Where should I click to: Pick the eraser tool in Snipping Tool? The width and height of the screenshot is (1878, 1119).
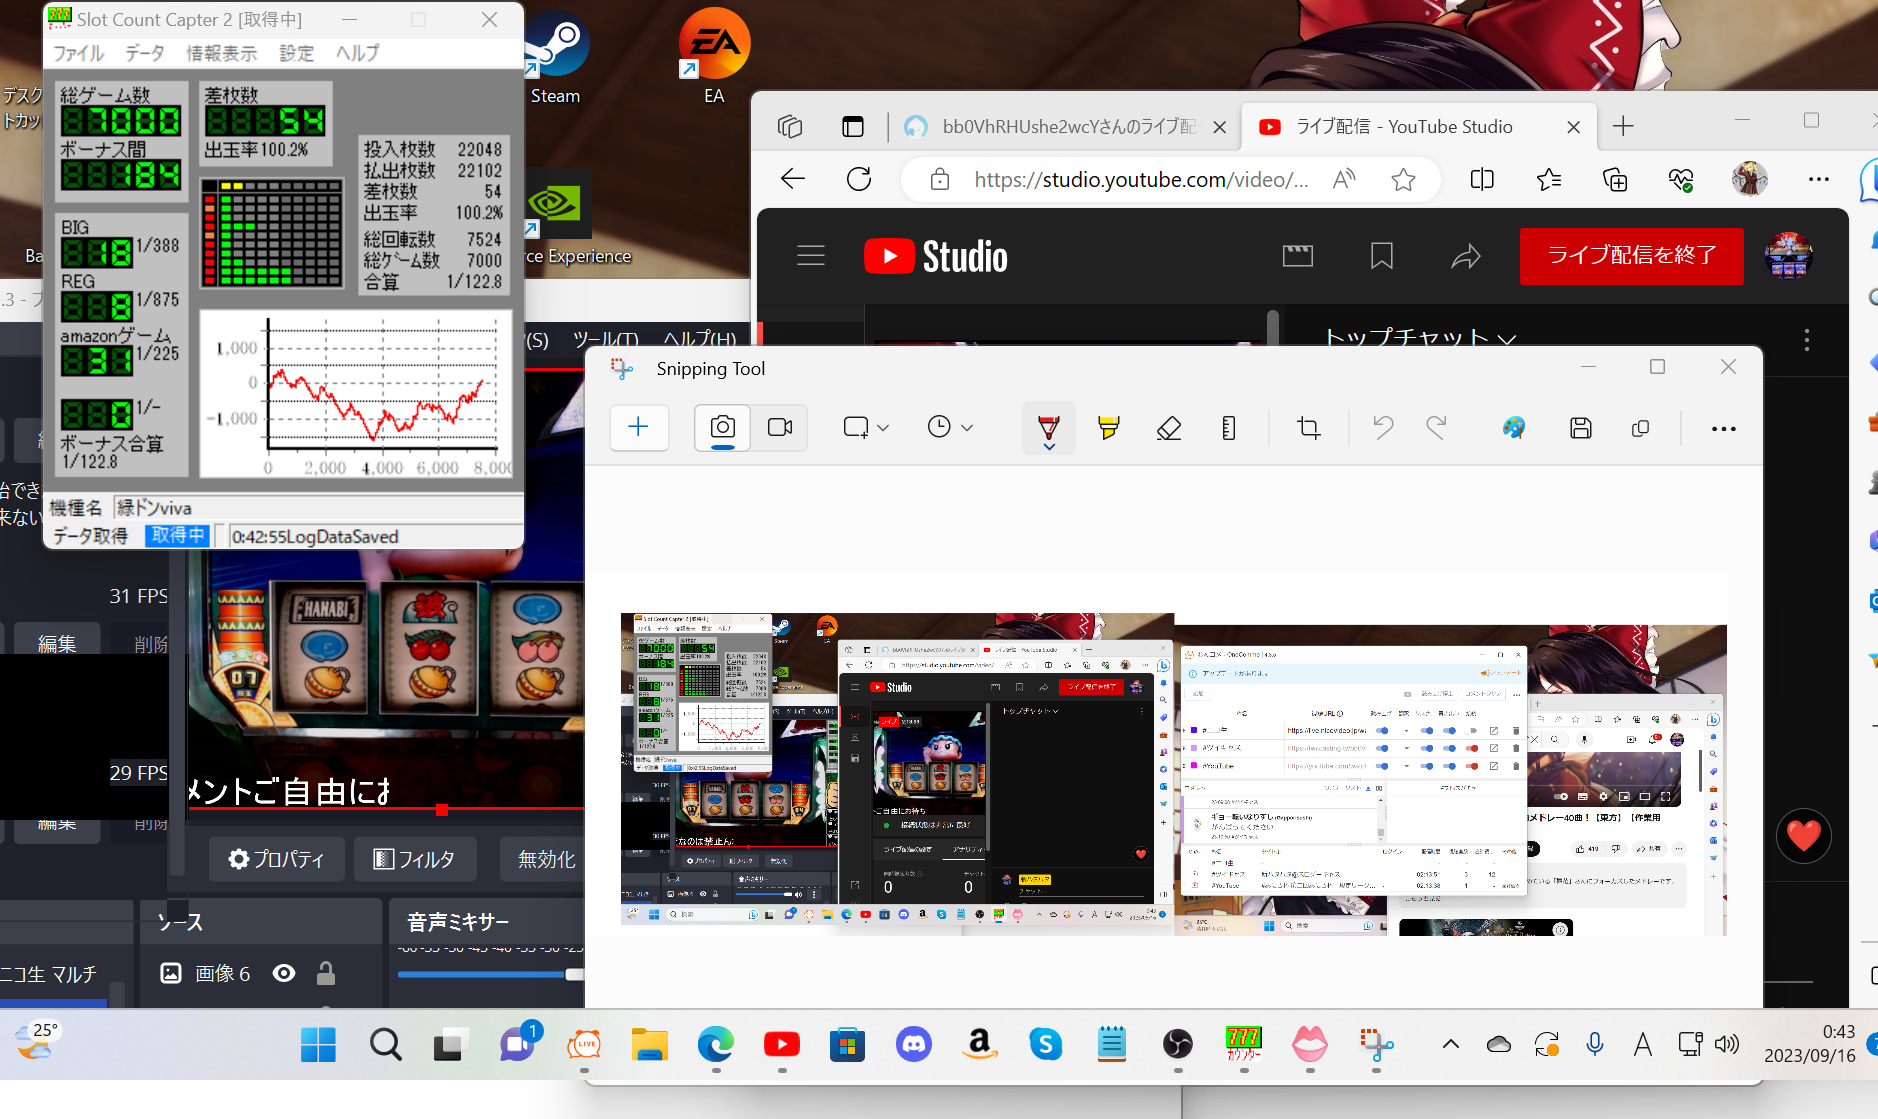click(1168, 428)
